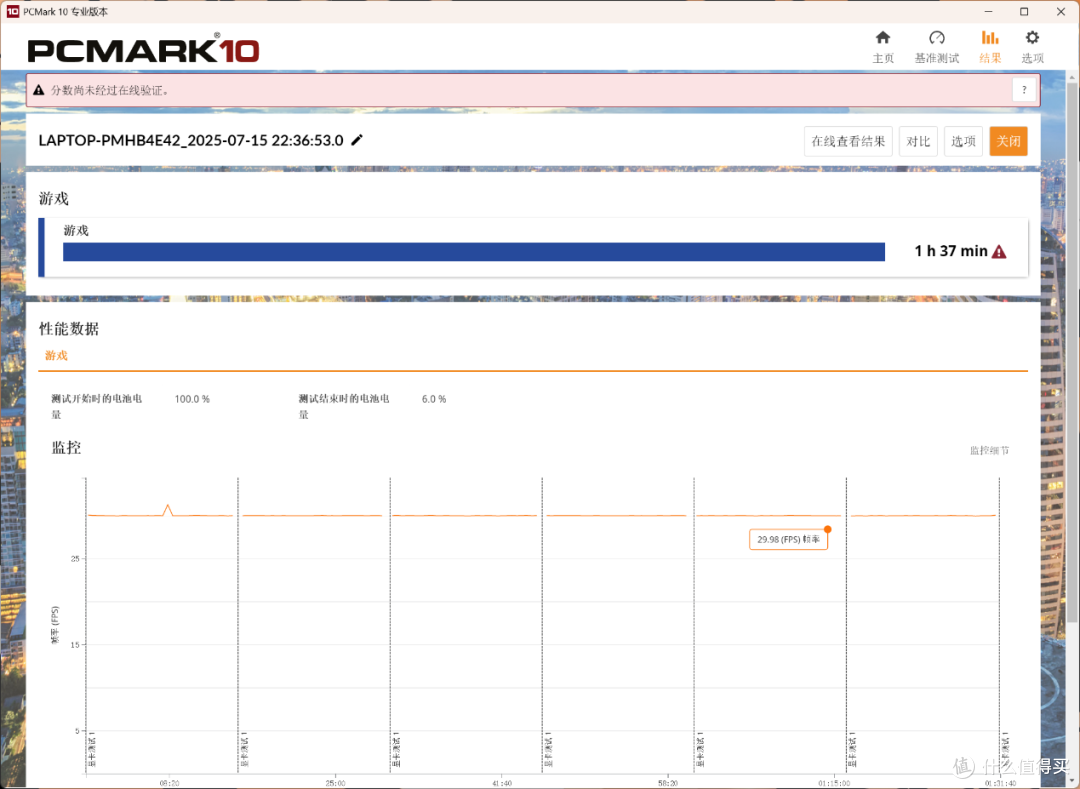Click the 41:40 time axis label
Screen dimensions: 1080x789
coord(501,783)
